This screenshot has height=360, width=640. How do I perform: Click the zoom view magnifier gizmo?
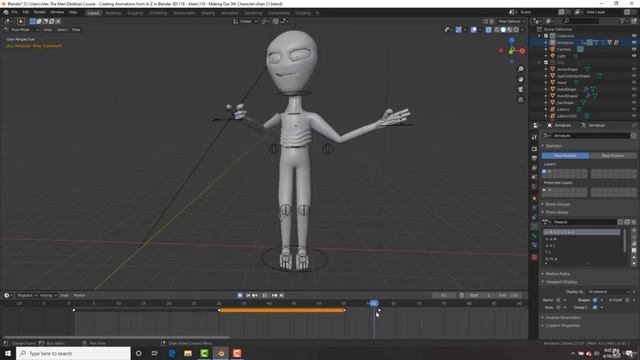point(520,69)
